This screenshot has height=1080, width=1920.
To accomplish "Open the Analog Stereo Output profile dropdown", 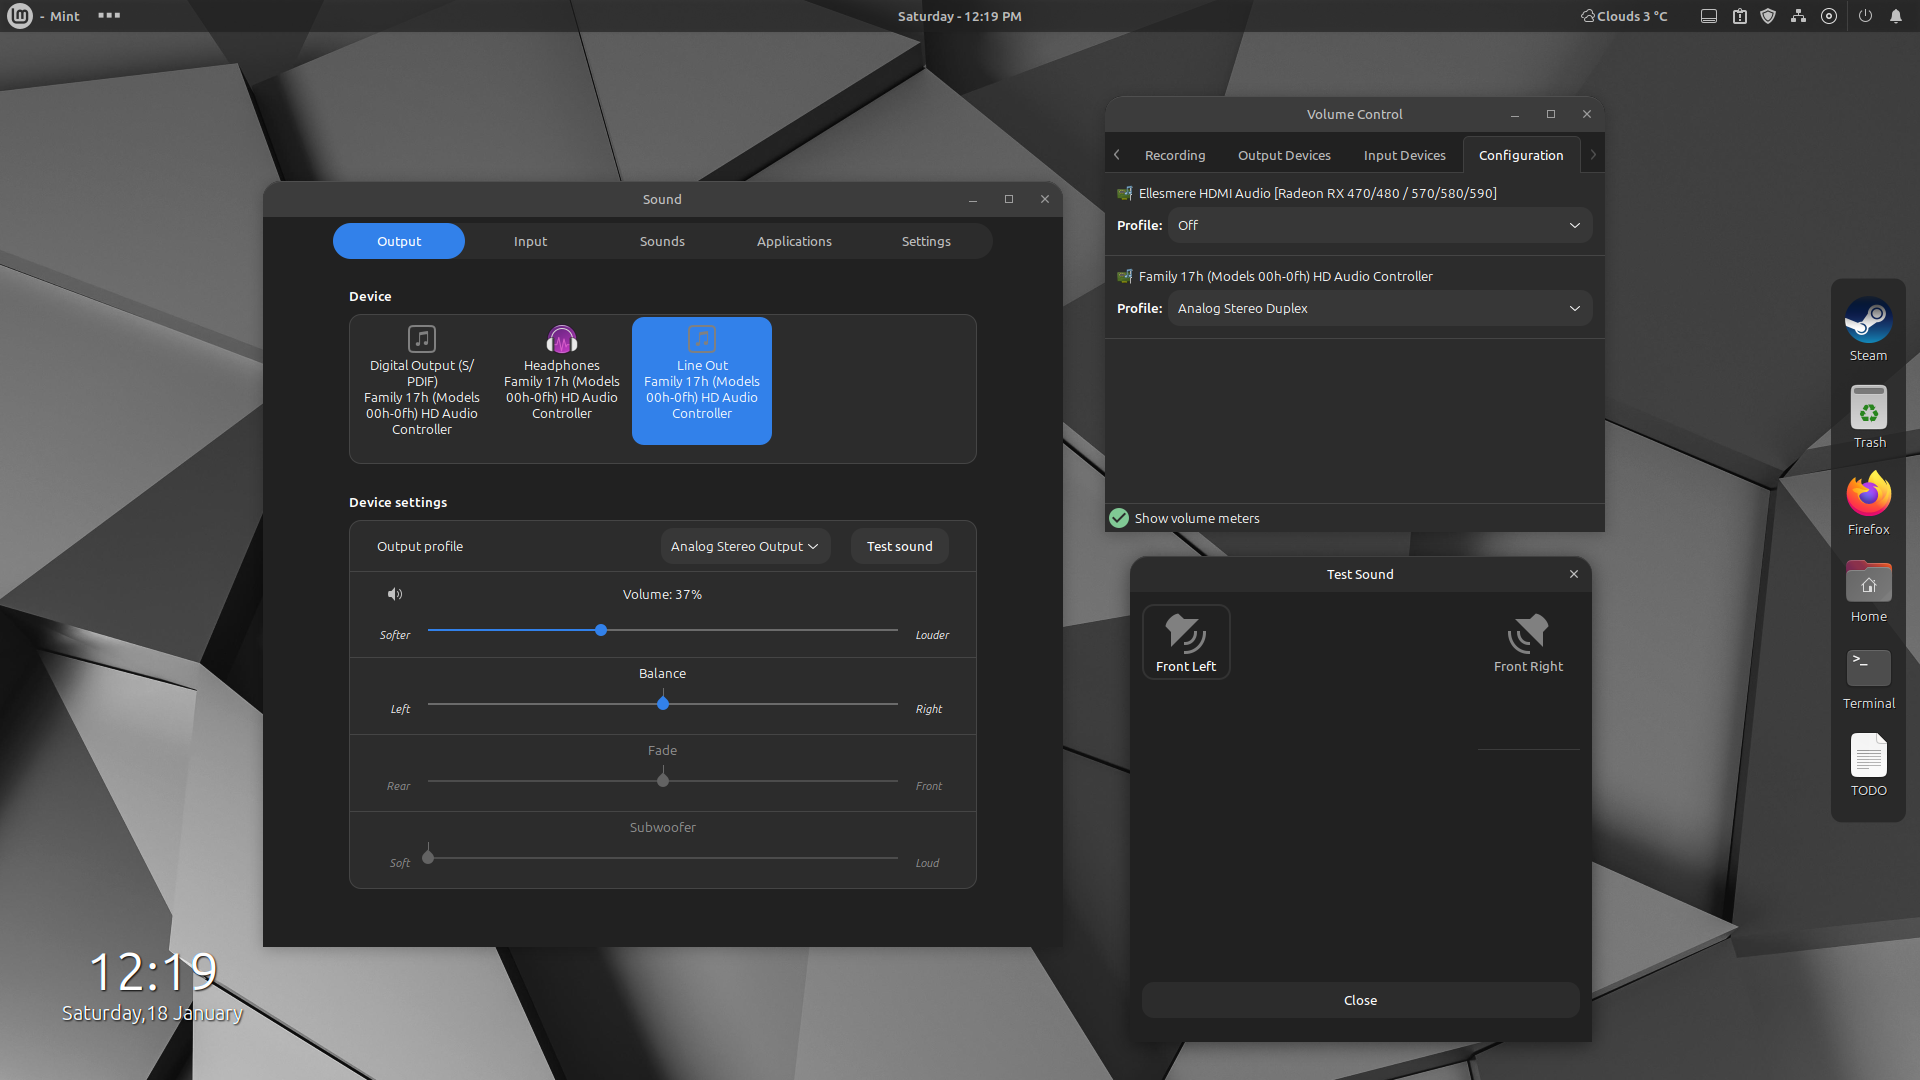I will pyautogui.click(x=744, y=546).
